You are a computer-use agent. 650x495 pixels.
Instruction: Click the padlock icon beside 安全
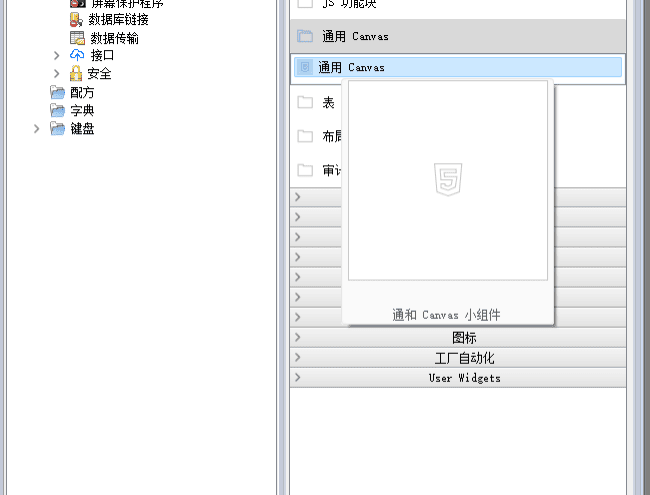[x=77, y=74]
